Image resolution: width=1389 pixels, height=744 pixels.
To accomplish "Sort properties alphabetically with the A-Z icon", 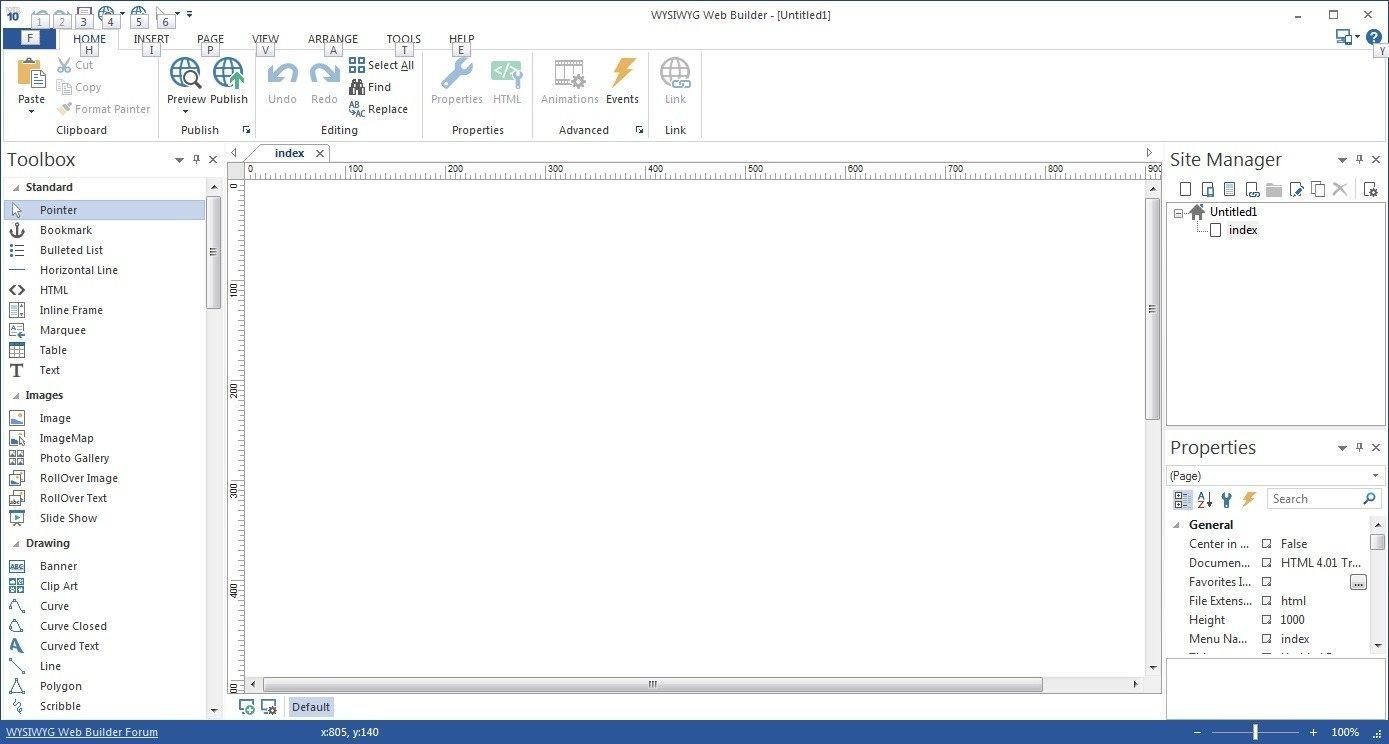I will (x=1204, y=499).
